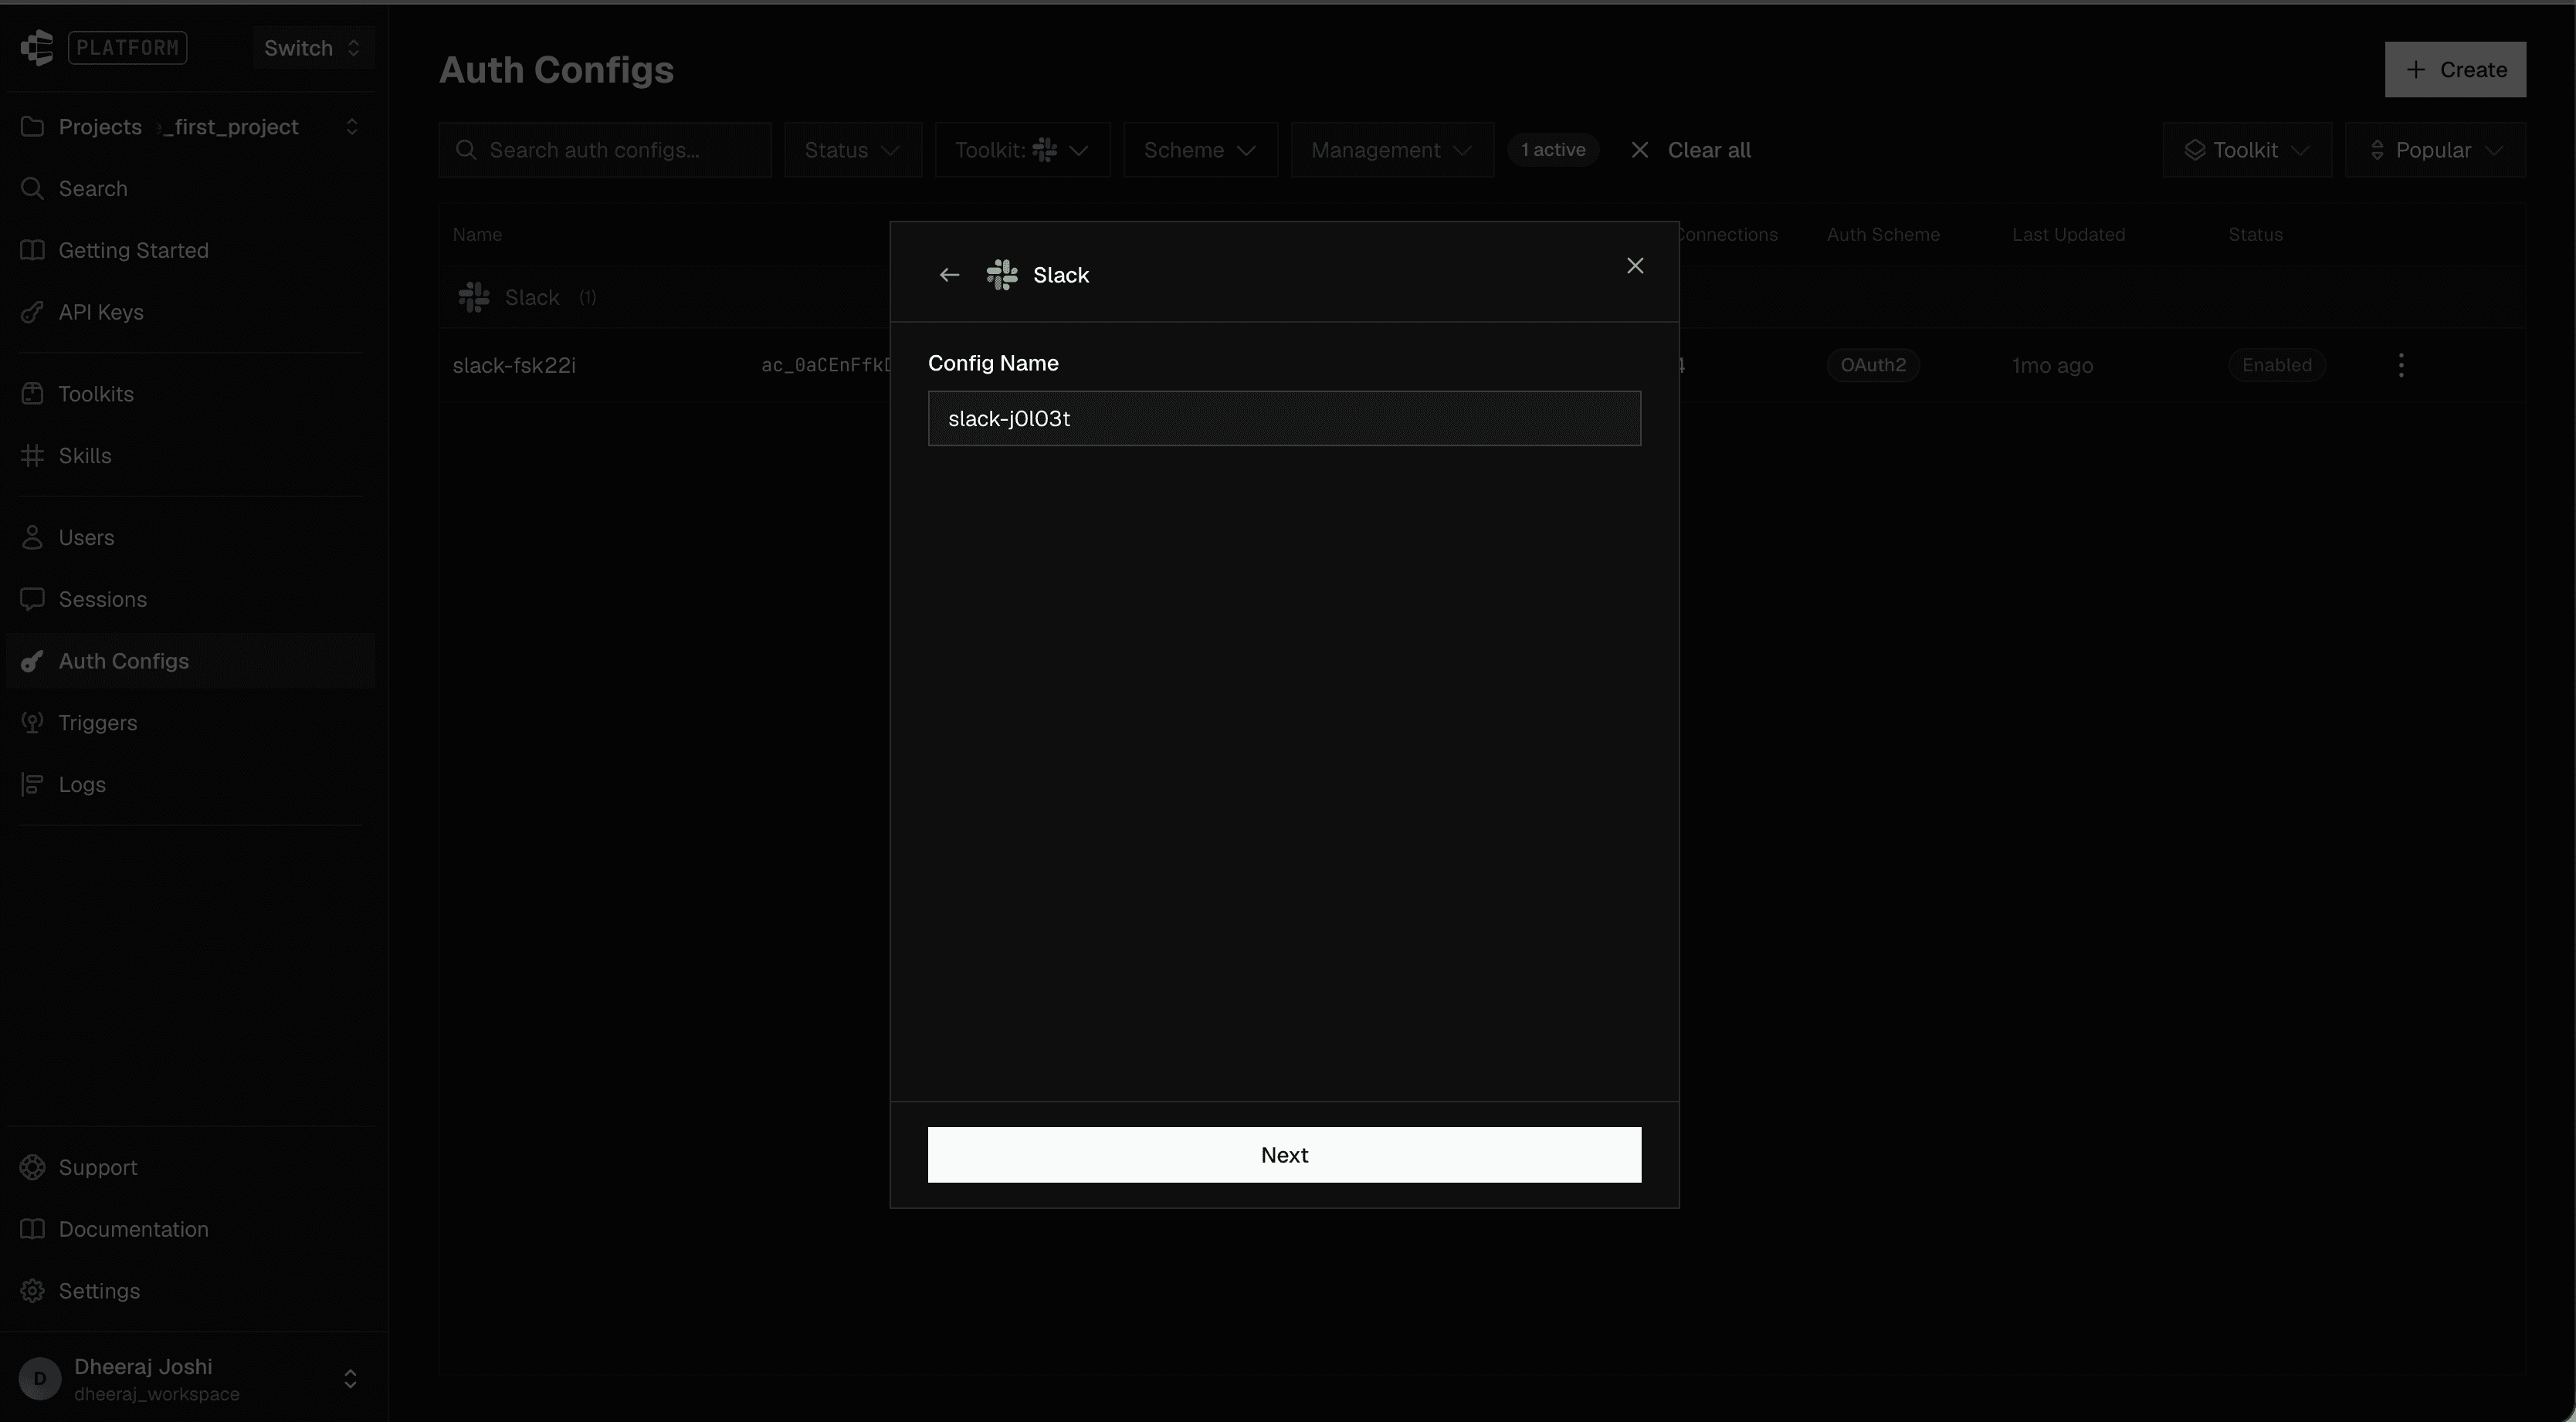Expand the Projects first_project selector

pos(190,127)
